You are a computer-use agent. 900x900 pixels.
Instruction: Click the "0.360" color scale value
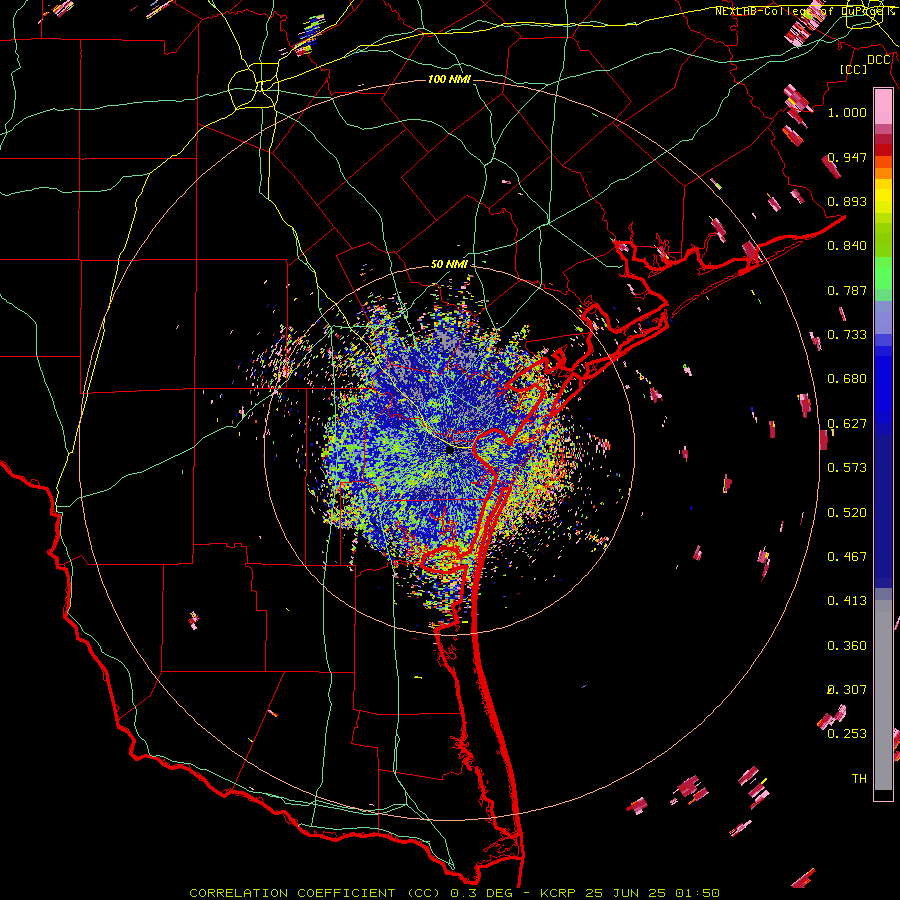click(847, 646)
